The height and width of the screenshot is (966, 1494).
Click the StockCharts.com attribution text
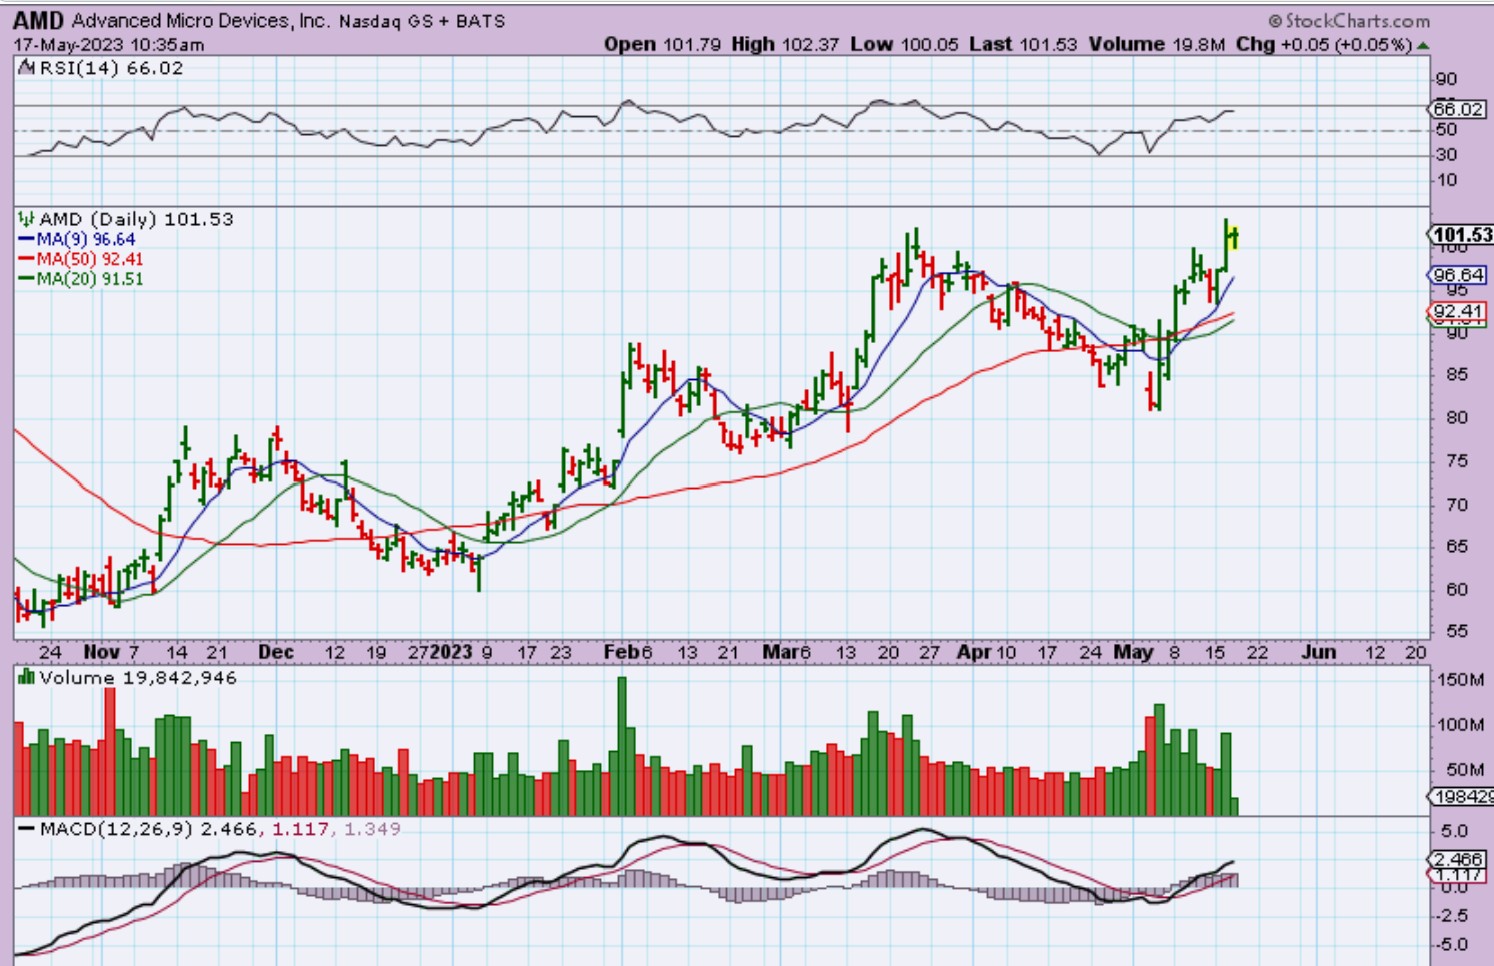(x=1349, y=20)
